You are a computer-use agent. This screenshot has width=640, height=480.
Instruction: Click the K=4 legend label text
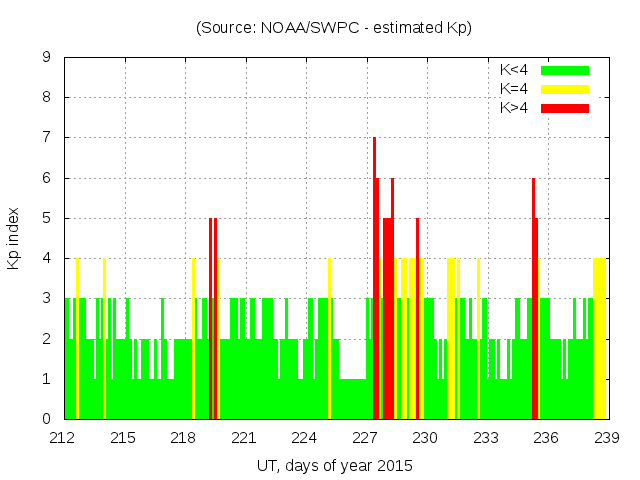pyautogui.click(x=515, y=89)
